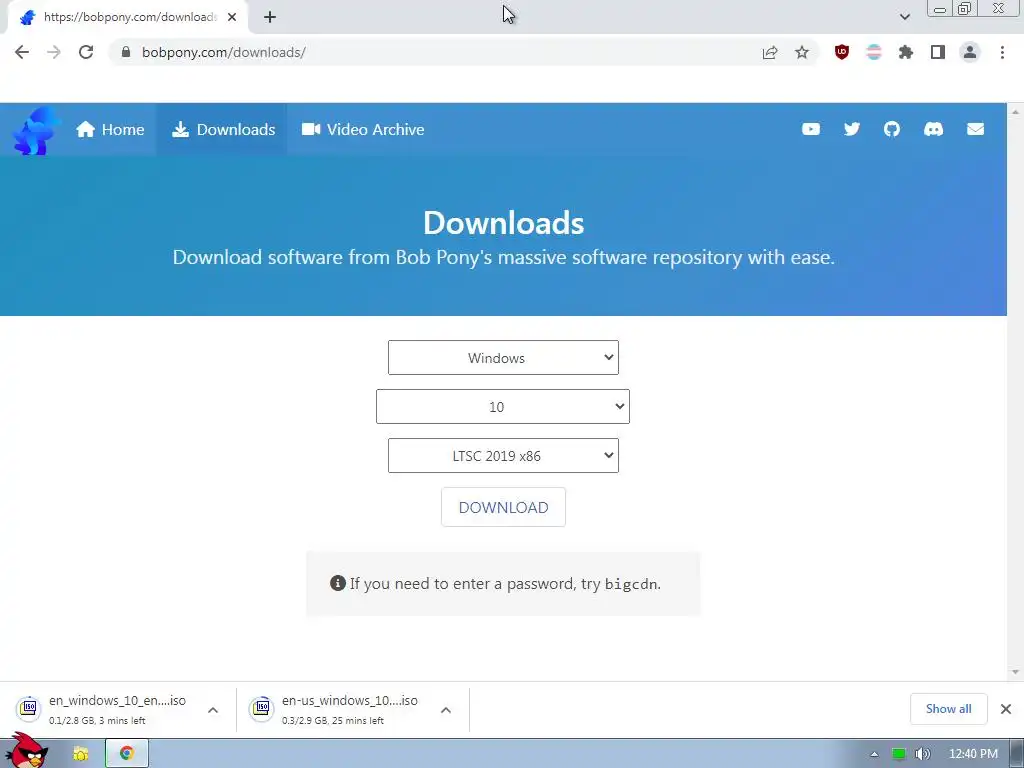Click the browser forward arrow

54,52
